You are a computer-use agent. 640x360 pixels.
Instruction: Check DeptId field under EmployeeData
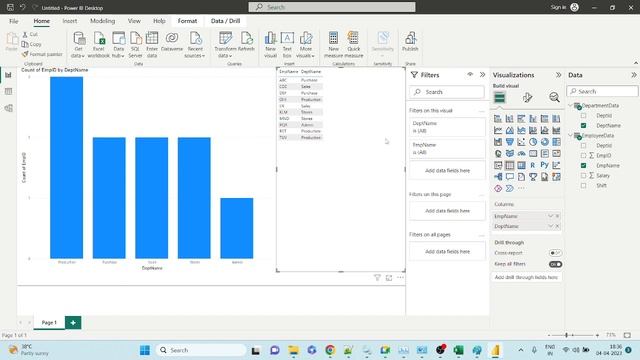(583, 145)
